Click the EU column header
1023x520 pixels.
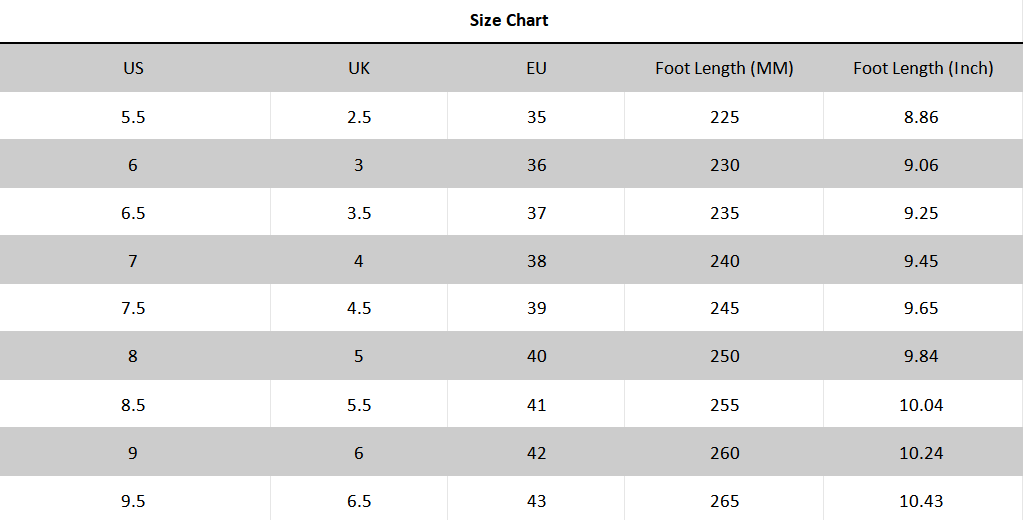(536, 68)
